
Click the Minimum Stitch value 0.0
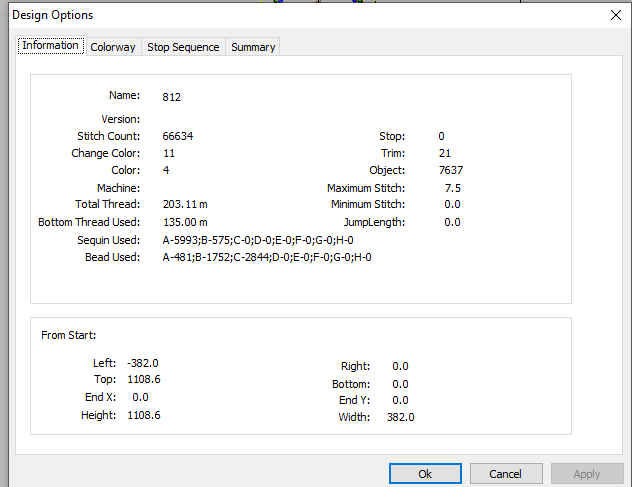coord(452,204)
